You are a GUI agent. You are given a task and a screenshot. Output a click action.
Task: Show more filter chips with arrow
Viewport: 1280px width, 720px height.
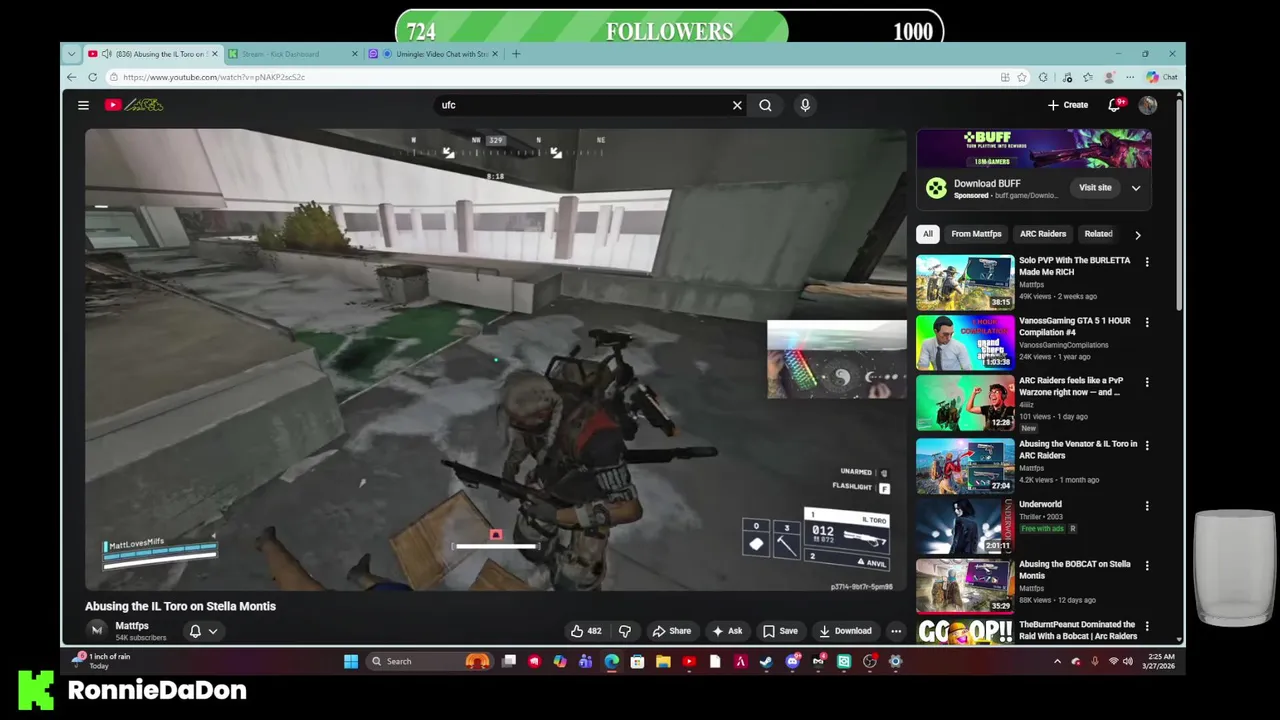1137,235
